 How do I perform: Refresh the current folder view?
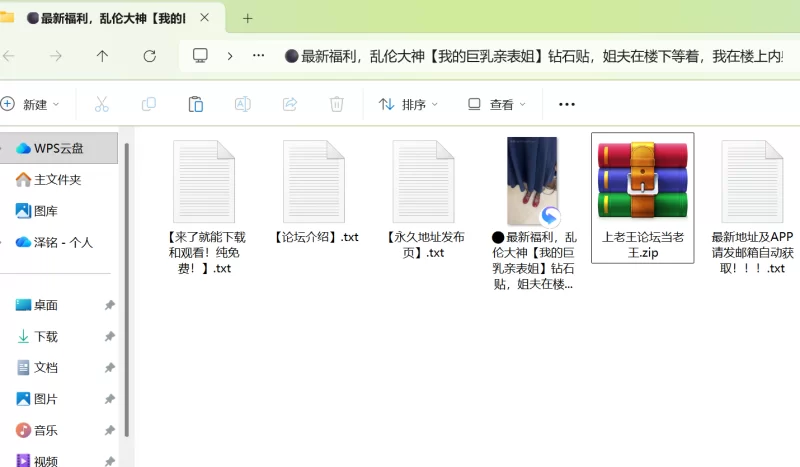pyautogui.click(x=150, y=56)
